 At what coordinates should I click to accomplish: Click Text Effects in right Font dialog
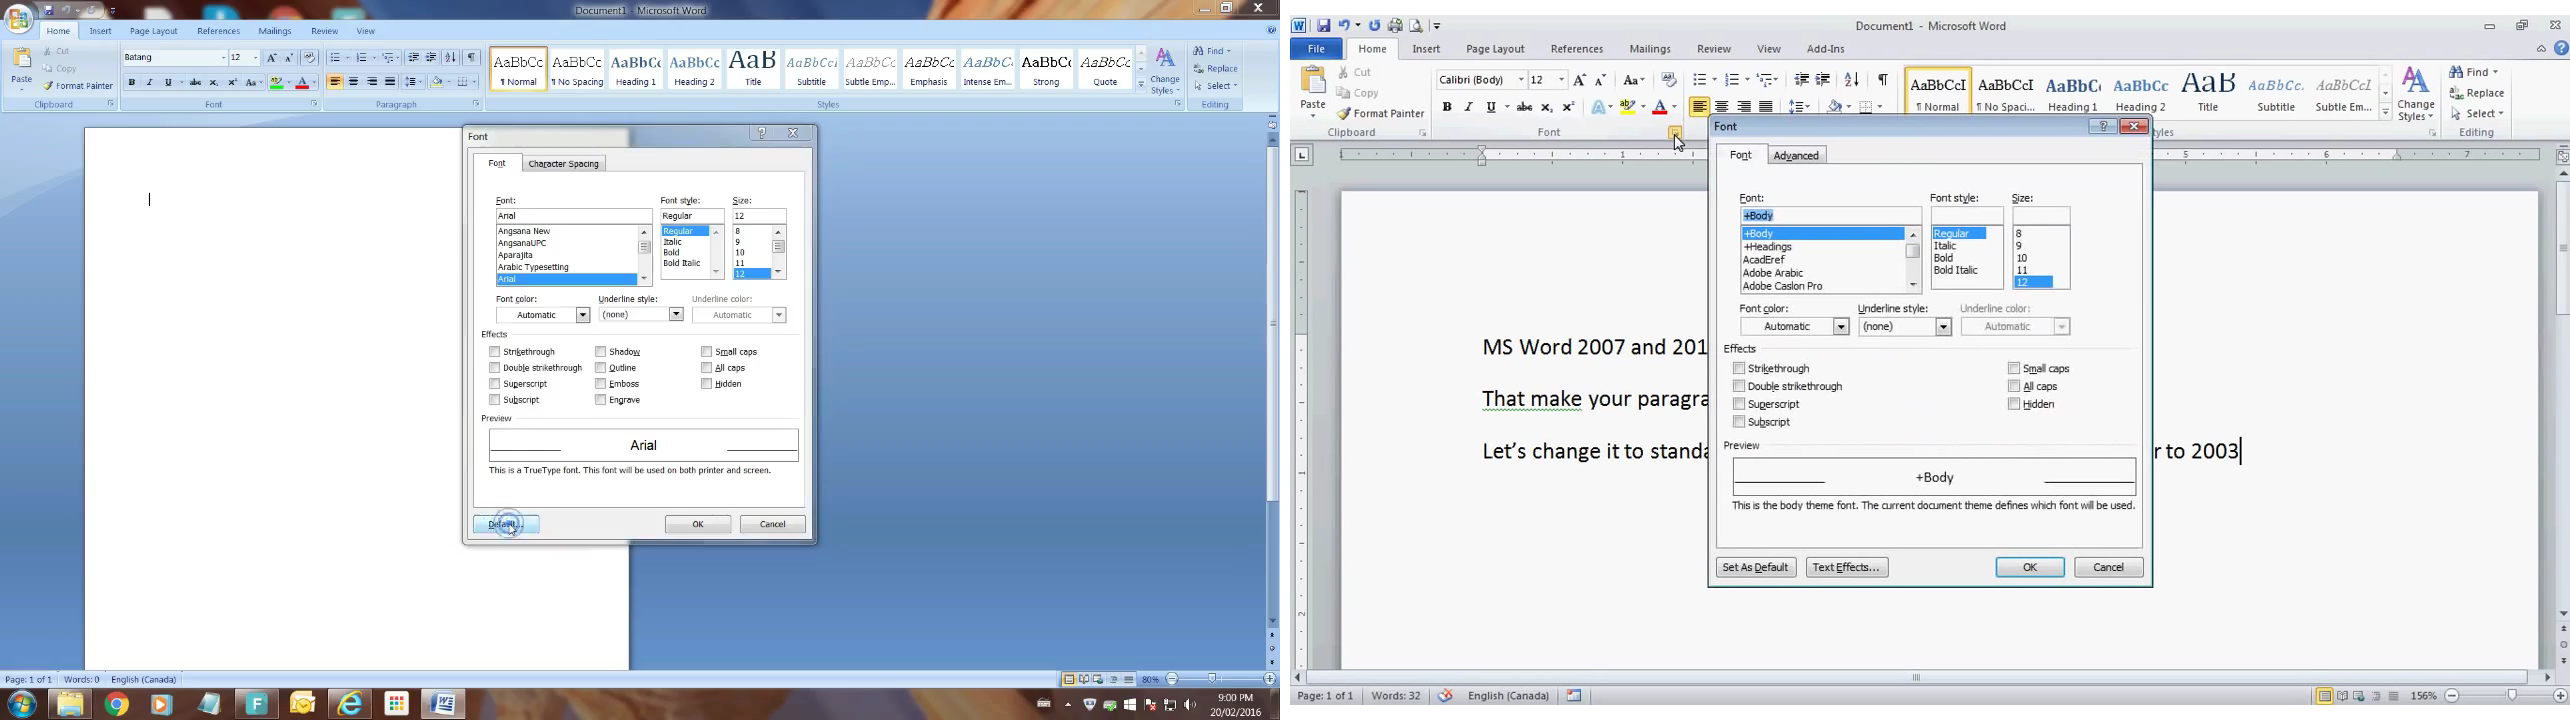(x=1846, y=568)
